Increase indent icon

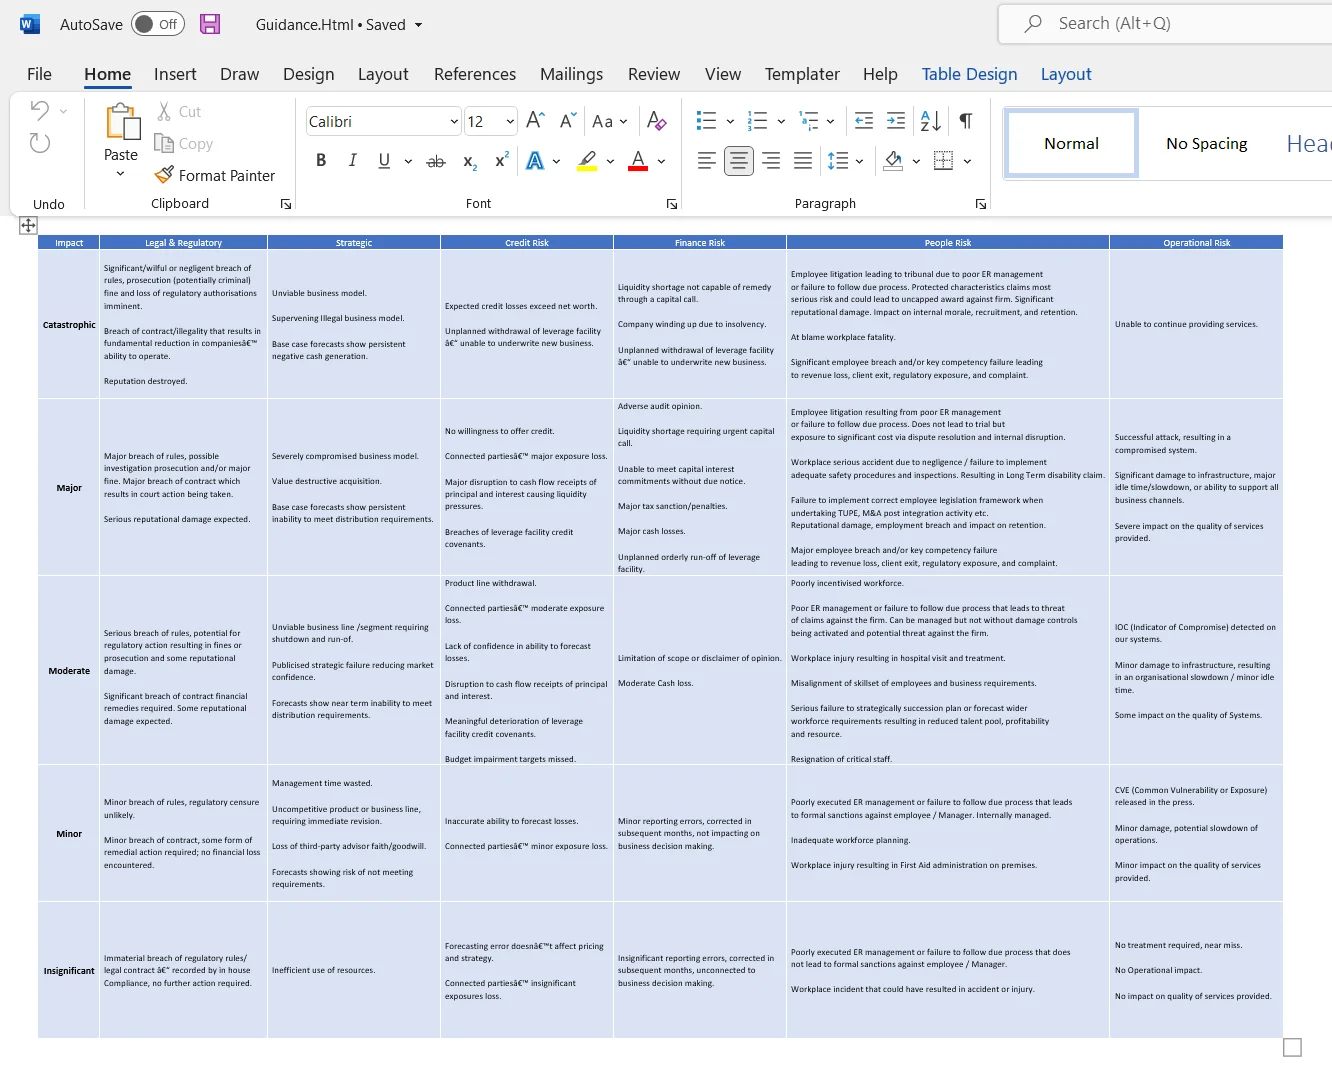click(x=896, y=121)
